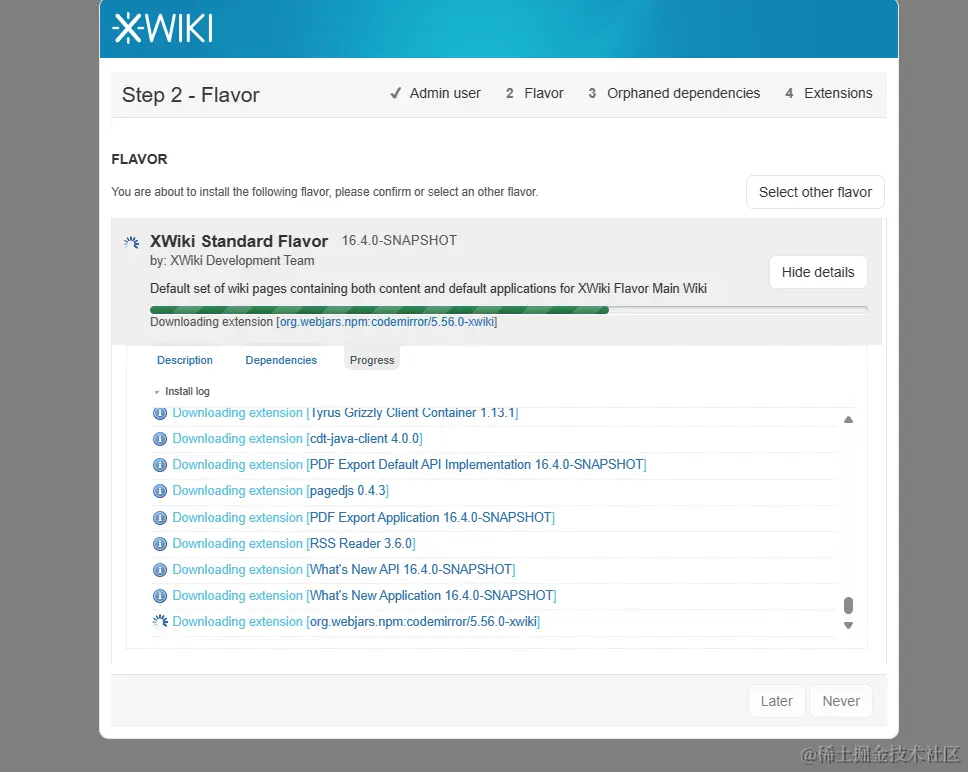Image resolution: width=968 pixels, height=772 pixels.
Task: Click the loading spinner beside XWiki Standard Flavor
Action: coord(131,243)
